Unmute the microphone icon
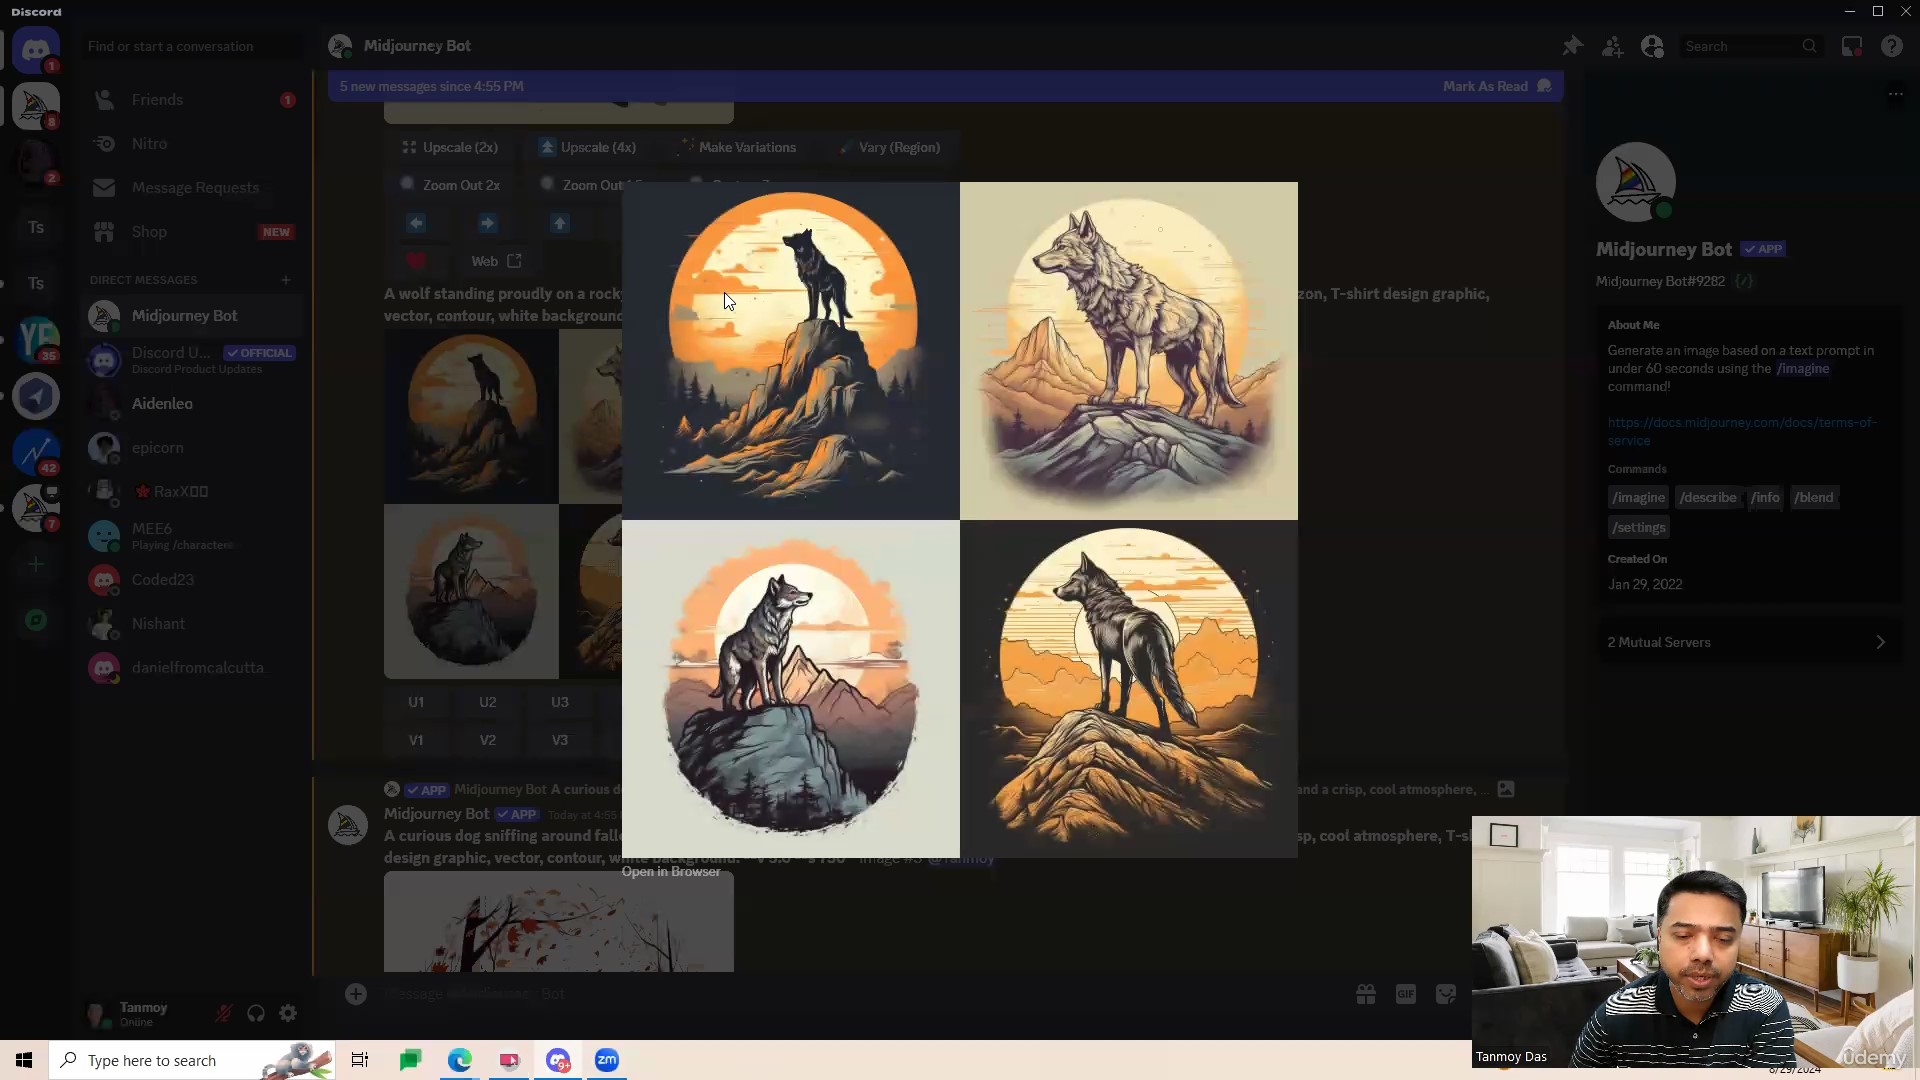The height and width of the screenshot is (1080, 1920). pyautogui.click(x=224, y=1013)
